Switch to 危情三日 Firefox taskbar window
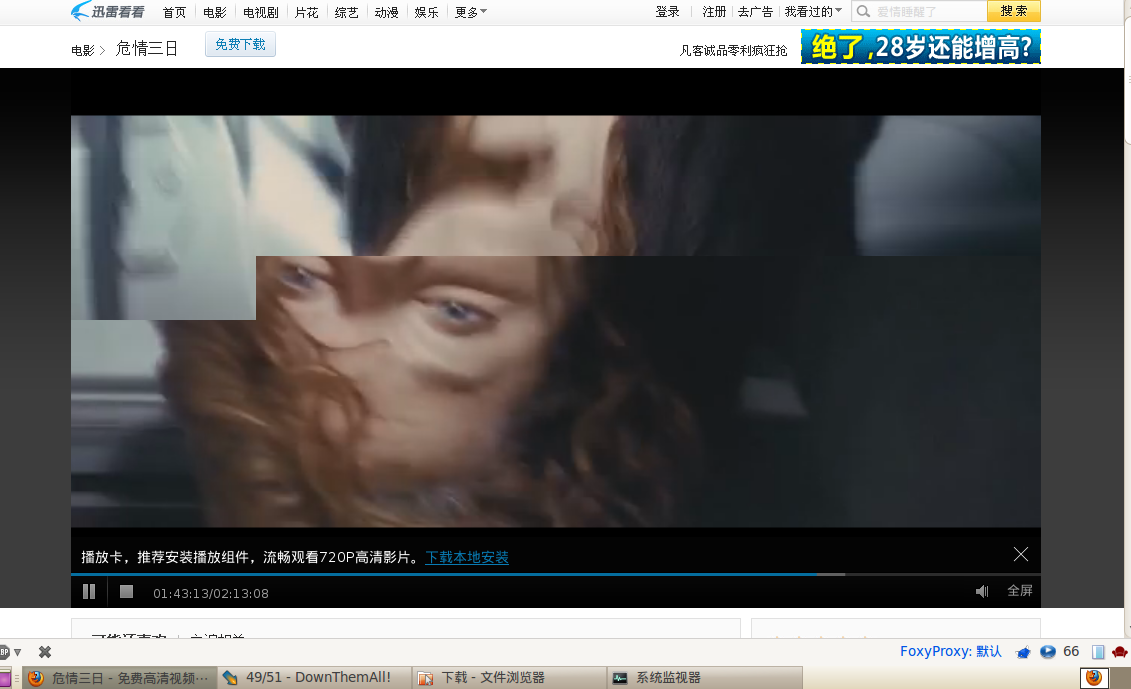Screen dimensions: 1131x689 coord(120,678)
